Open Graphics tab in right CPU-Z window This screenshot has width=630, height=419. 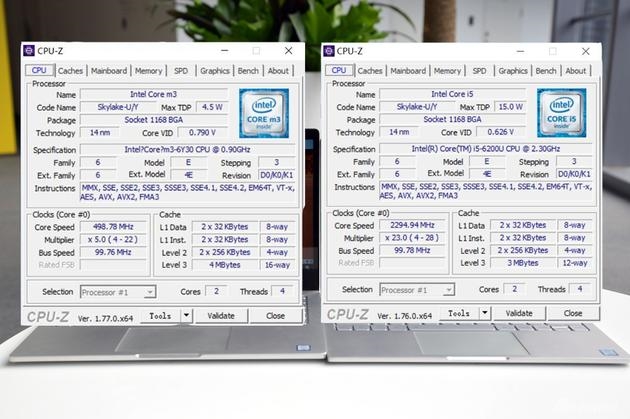pos(513,71)
